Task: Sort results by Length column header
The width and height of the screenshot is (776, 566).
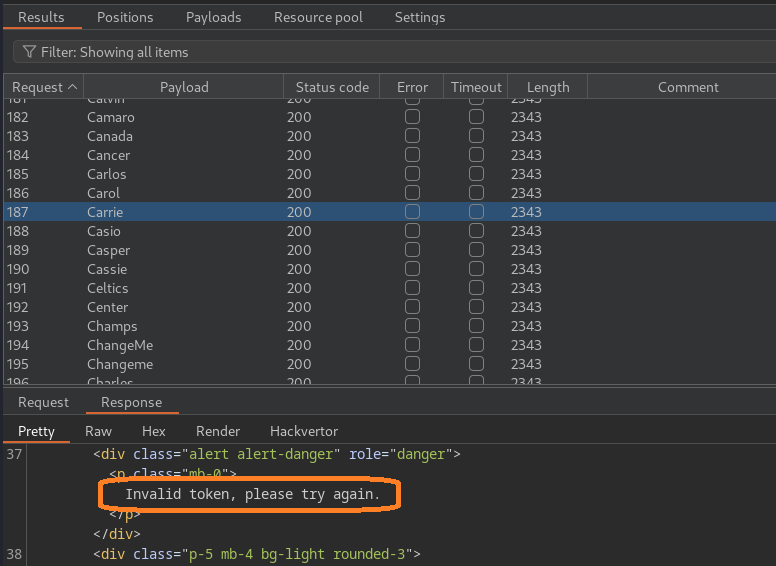Action: (548, 87)
